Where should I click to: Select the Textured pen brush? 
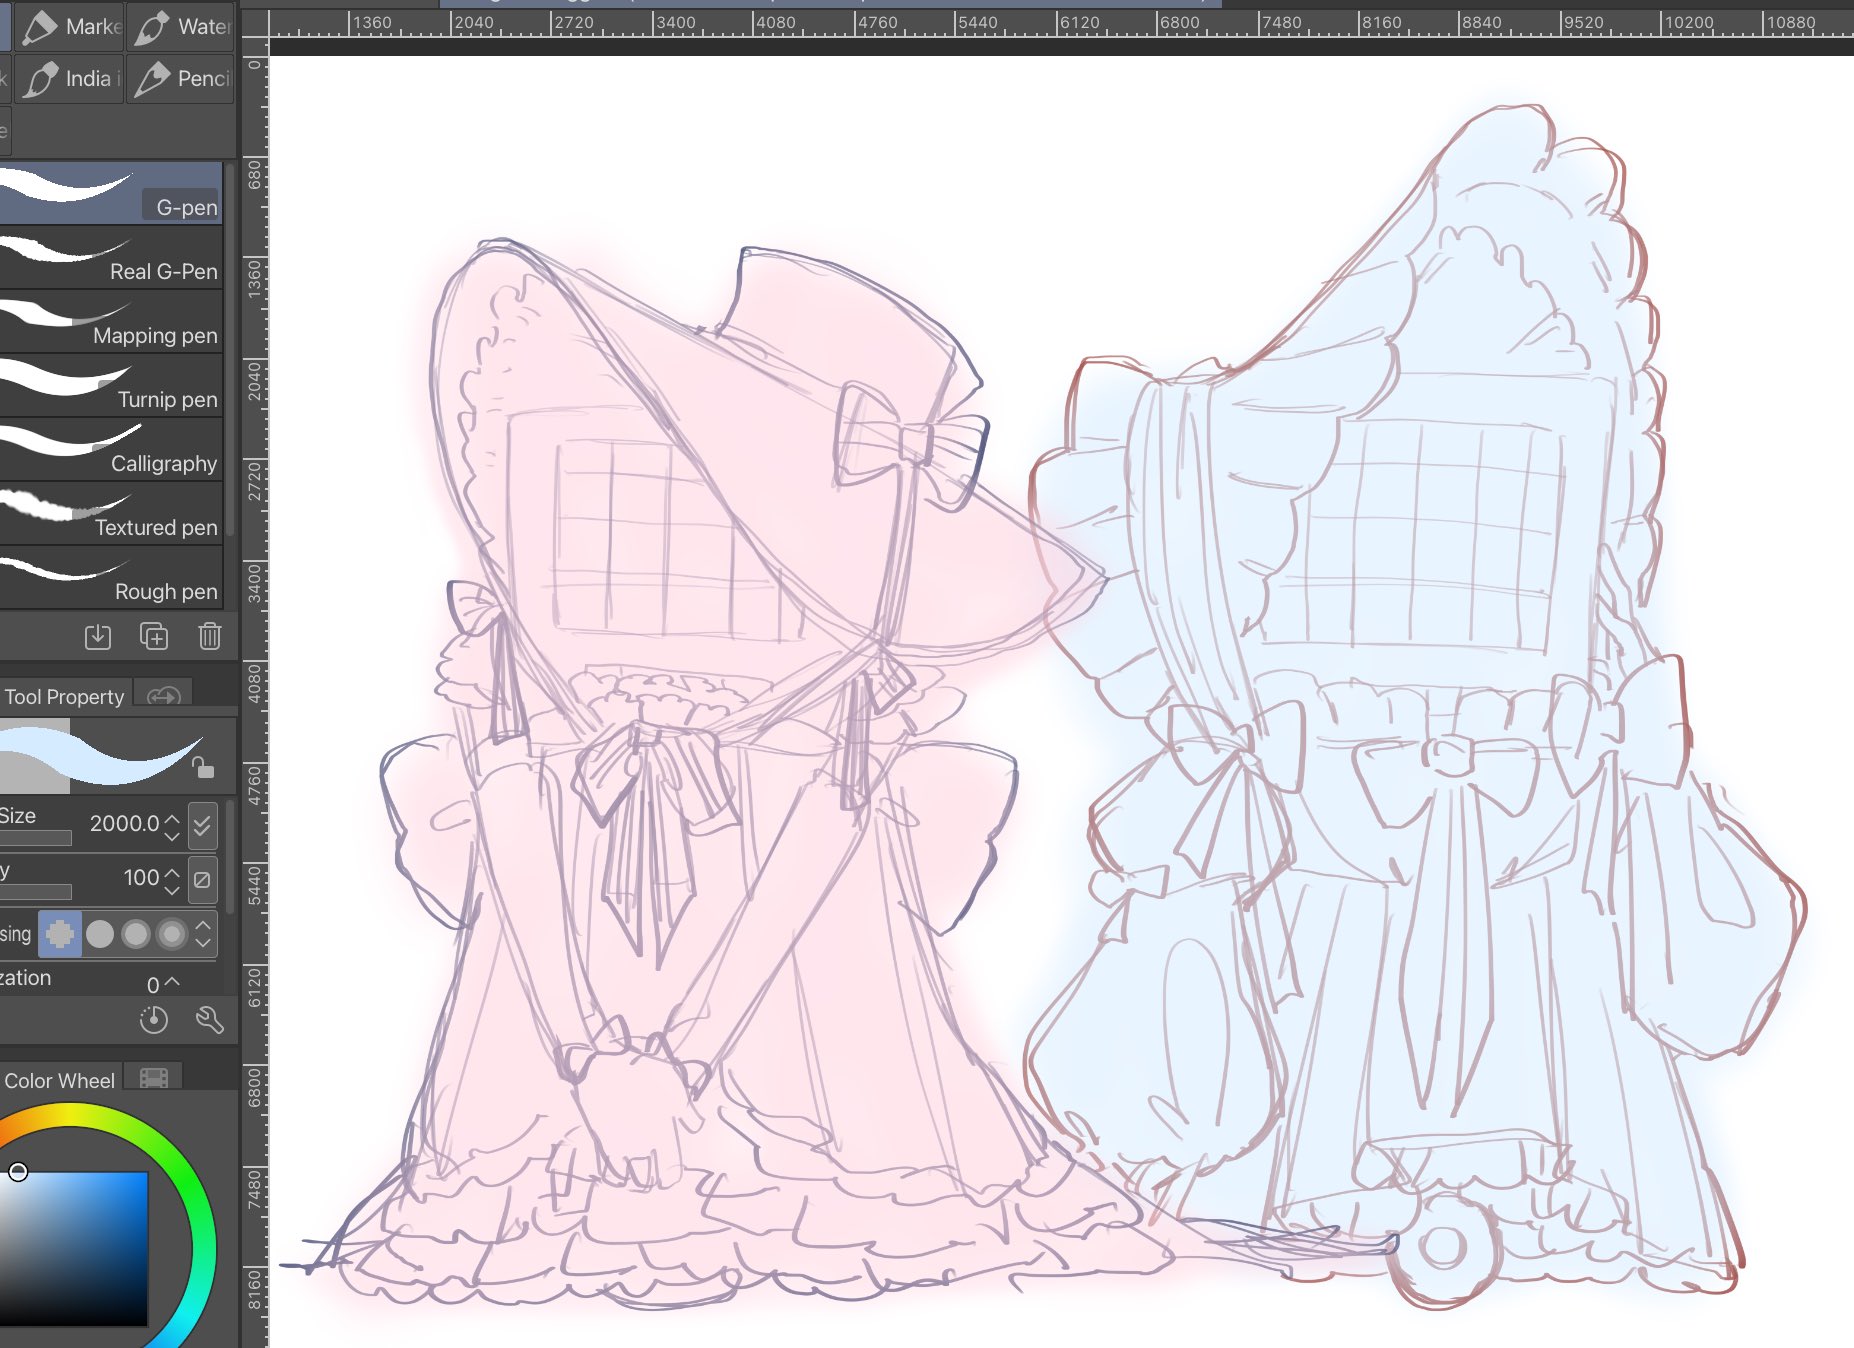[x=110, y=514]
